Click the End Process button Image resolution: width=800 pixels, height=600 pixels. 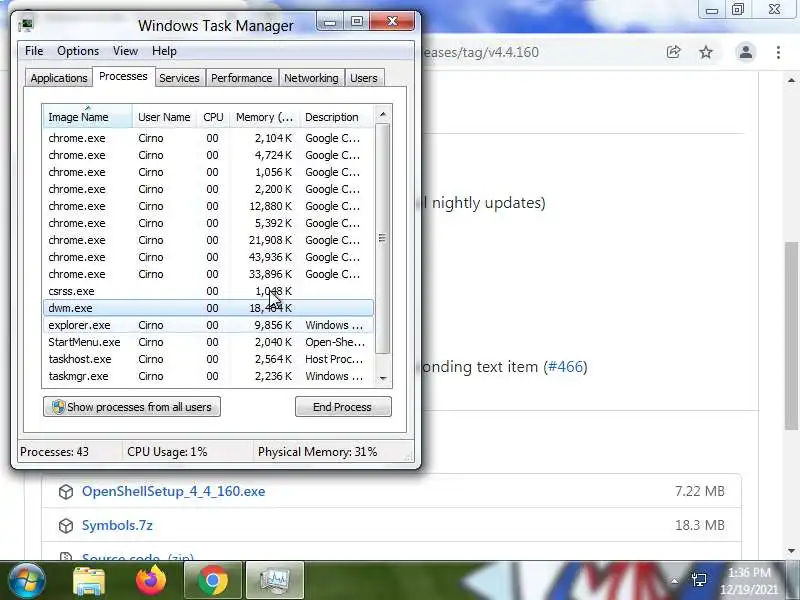click(x=343, y=407)
